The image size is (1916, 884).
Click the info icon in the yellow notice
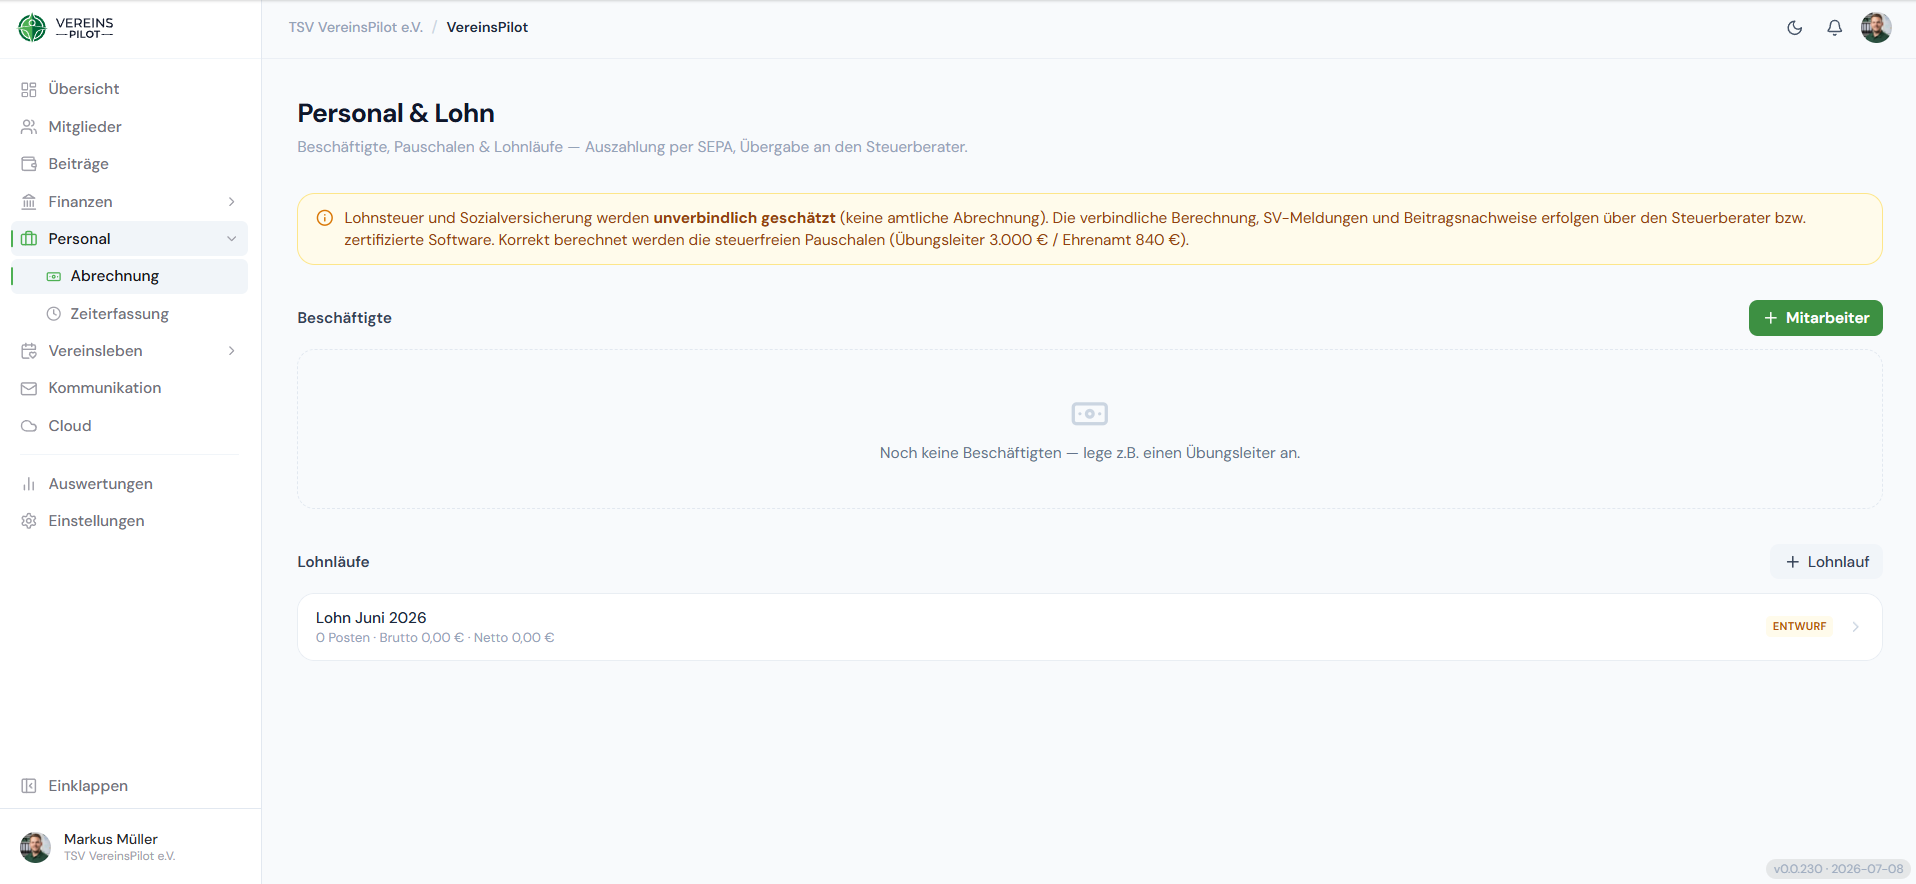point(325,218)
